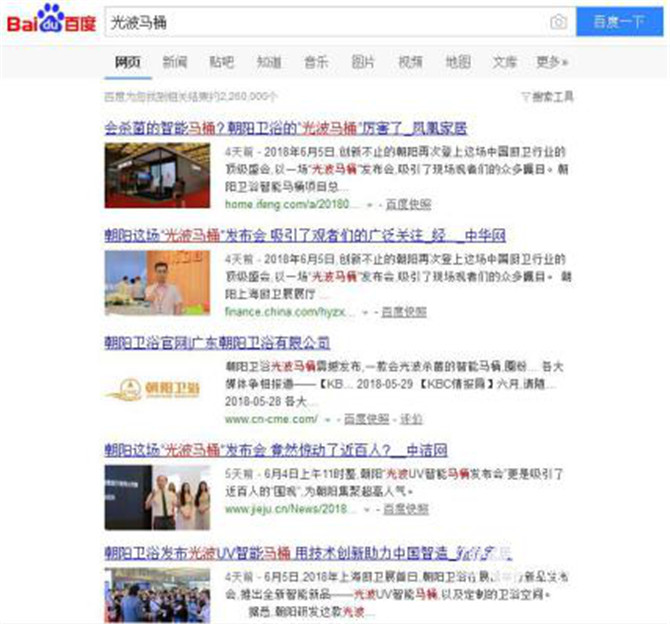Open the 地图 tab
670x624 pixels.
click(x=458, y=62)
